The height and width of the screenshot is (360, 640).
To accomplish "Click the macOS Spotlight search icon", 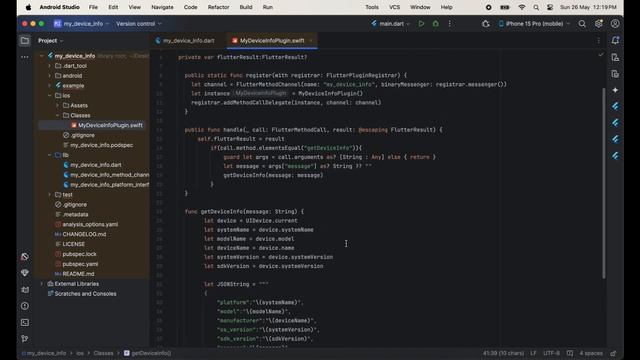I will [536, 7].
